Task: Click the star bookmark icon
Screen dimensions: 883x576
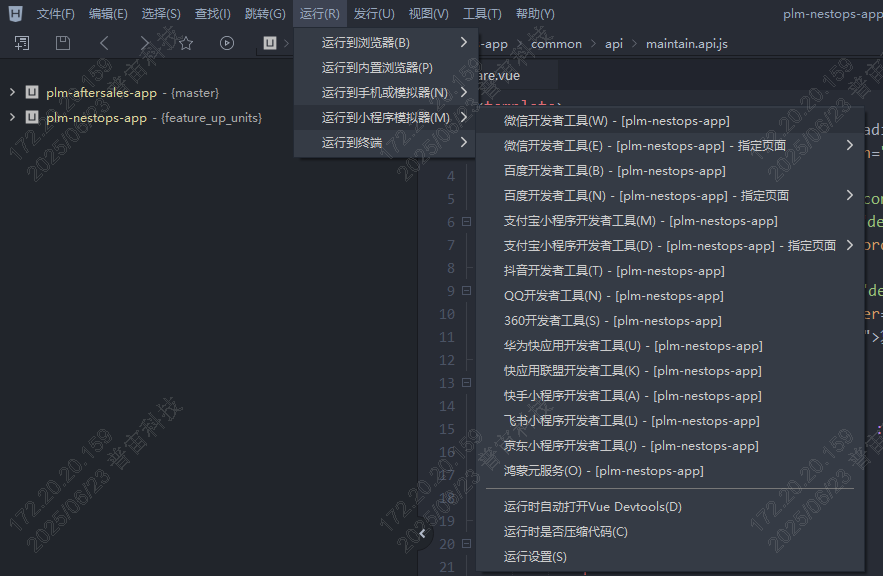Action: (186, 43)
